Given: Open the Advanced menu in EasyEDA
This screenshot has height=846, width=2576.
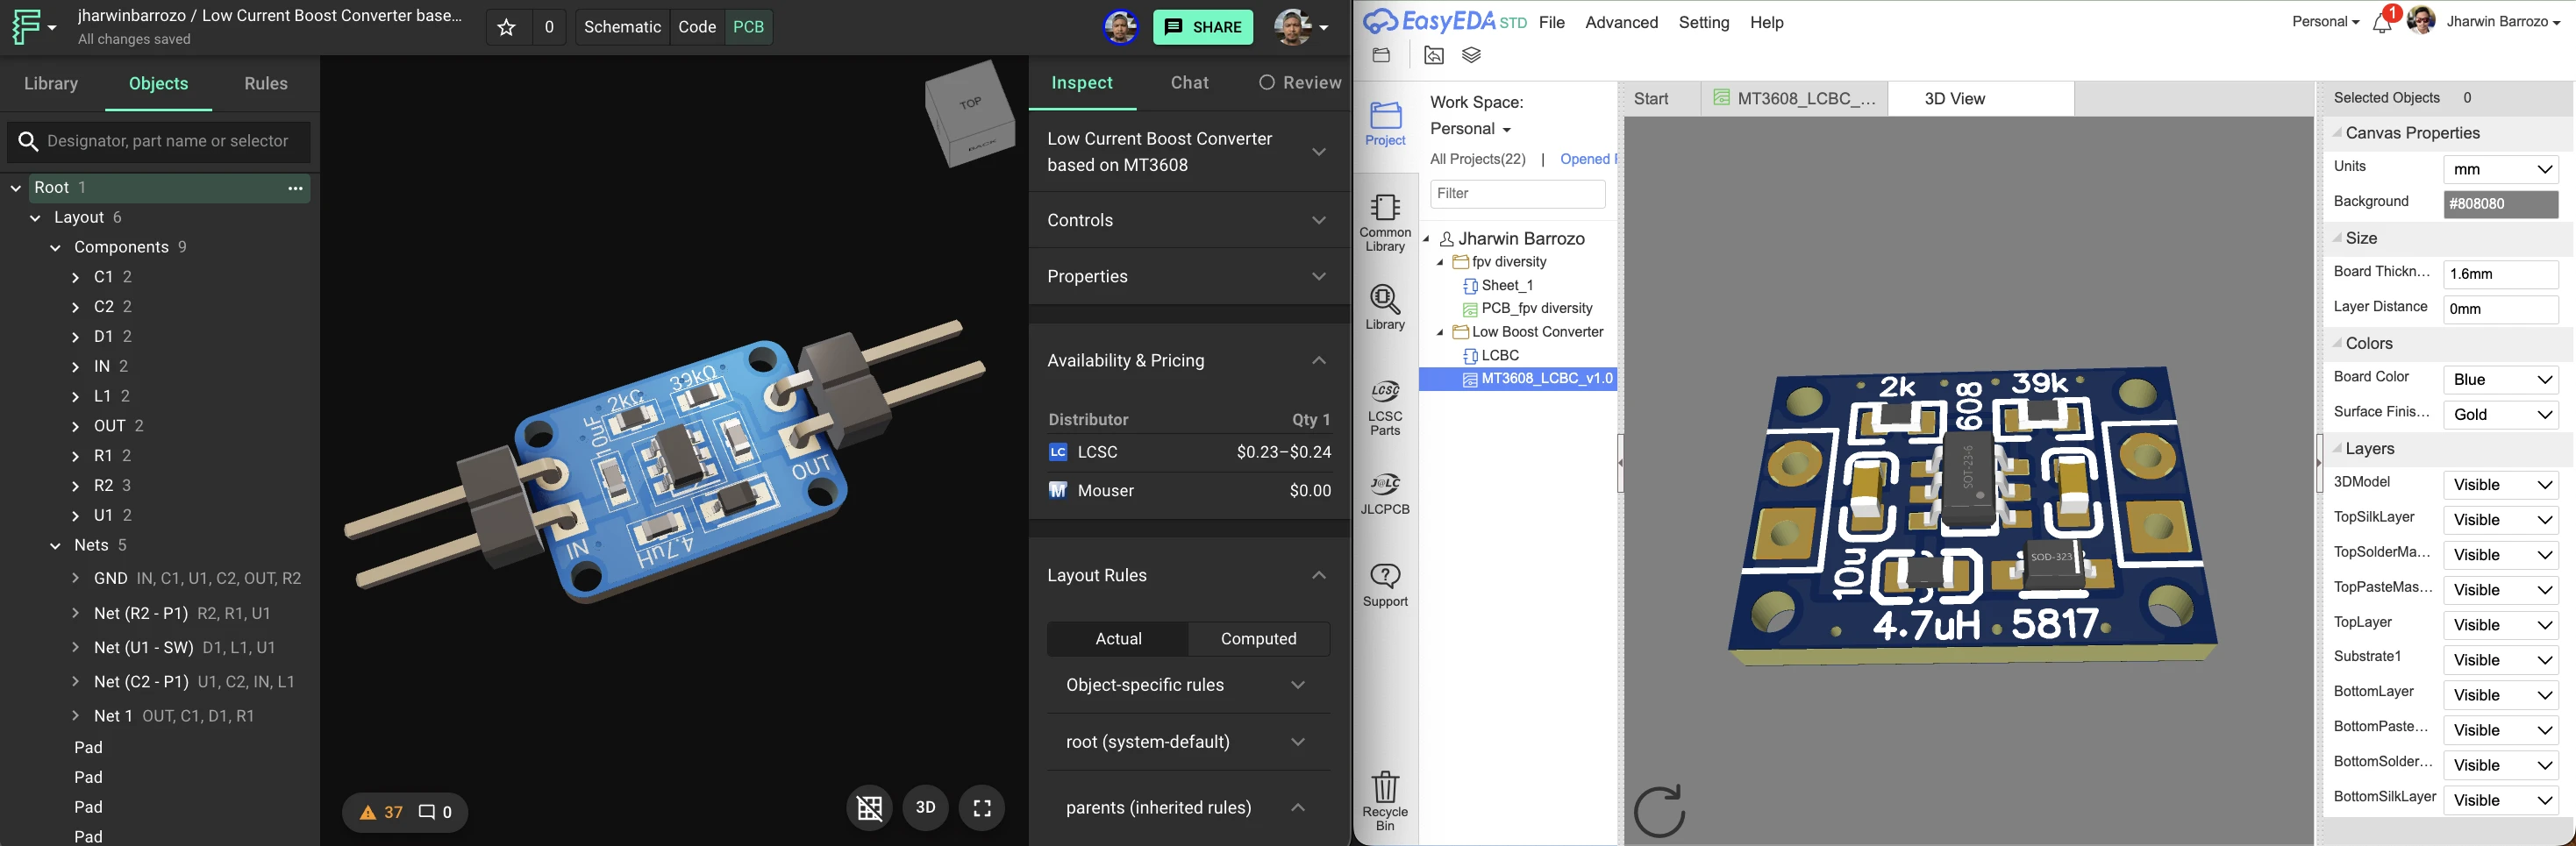Looking at the screenshot, I should pyautogui.click(x=1620, y=22).
